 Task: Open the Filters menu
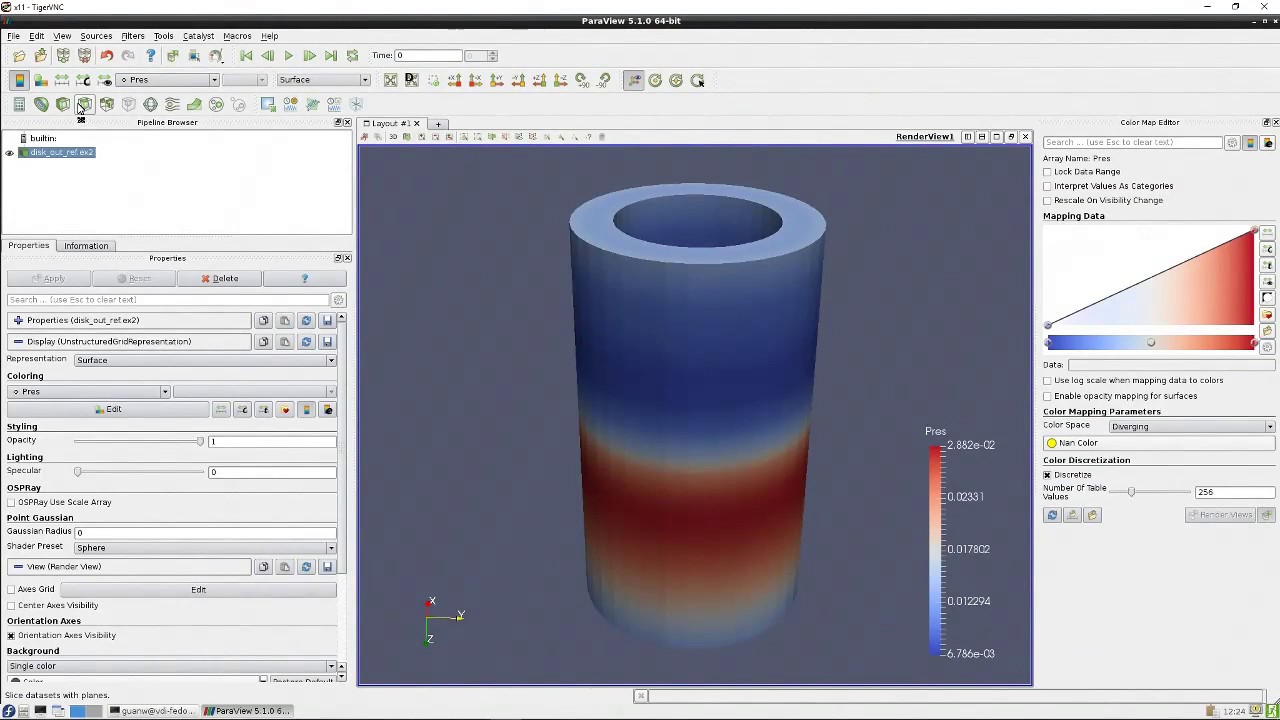tap(133, 36)
